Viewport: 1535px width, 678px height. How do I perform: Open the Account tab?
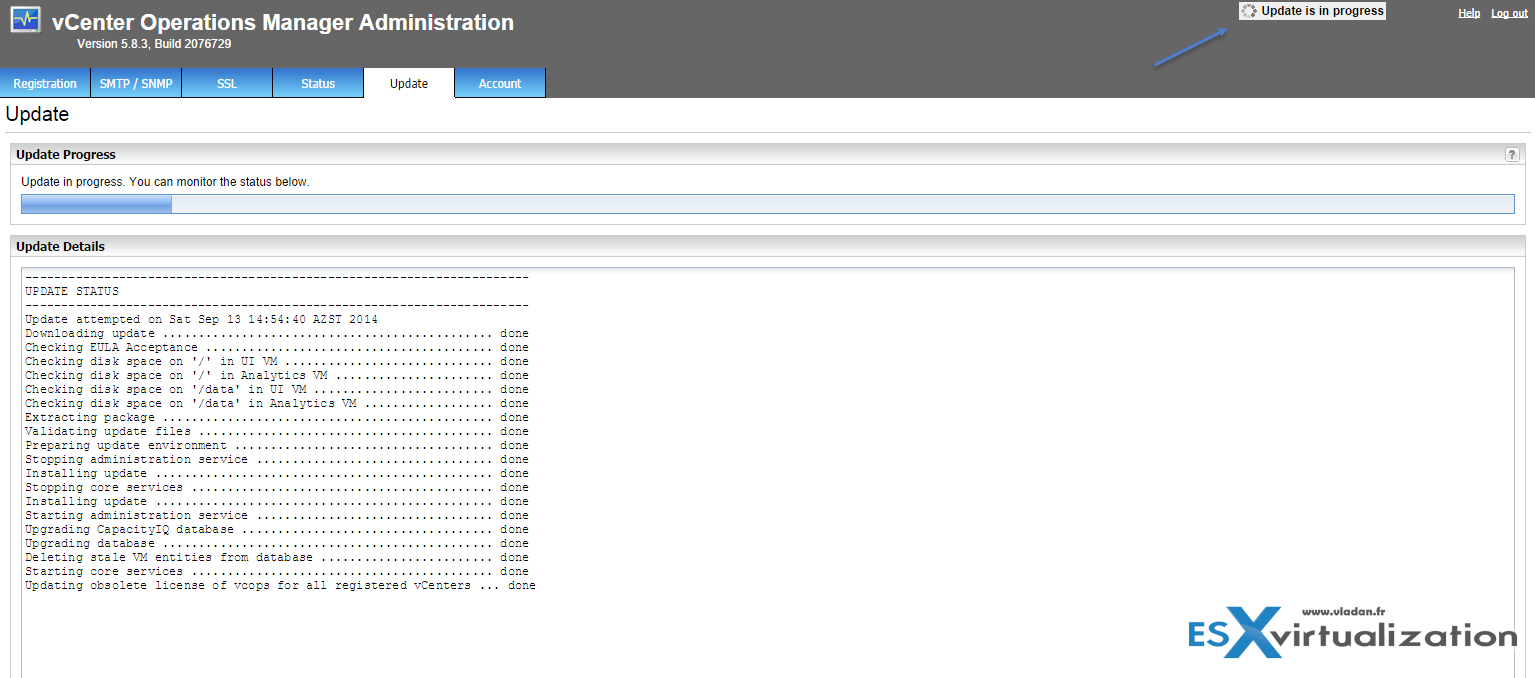pyautogui.click(x=500, y=83)
